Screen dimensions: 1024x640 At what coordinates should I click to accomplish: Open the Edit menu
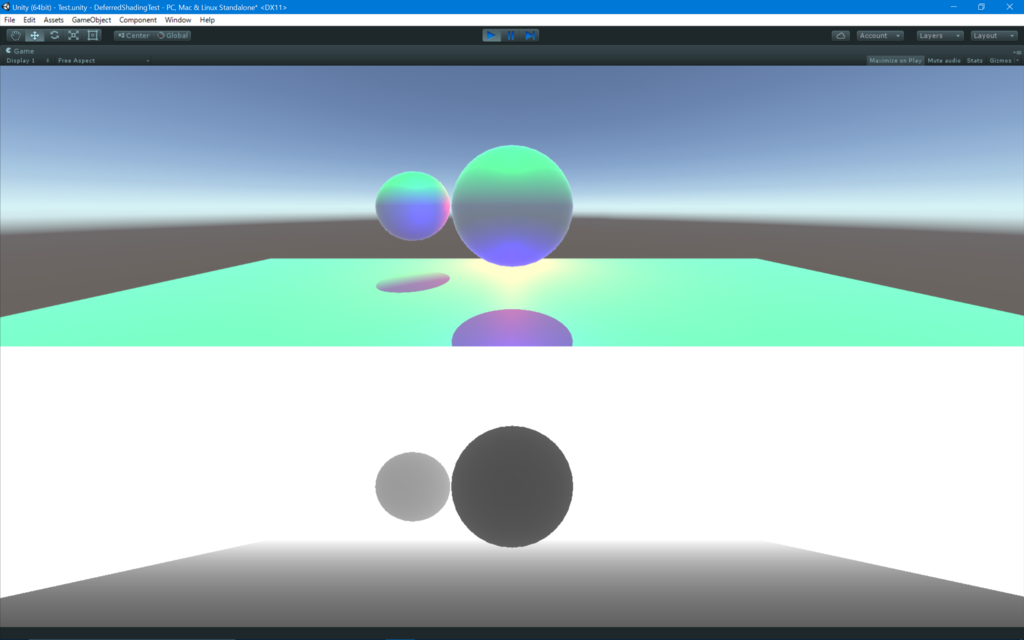coord(29,20)
